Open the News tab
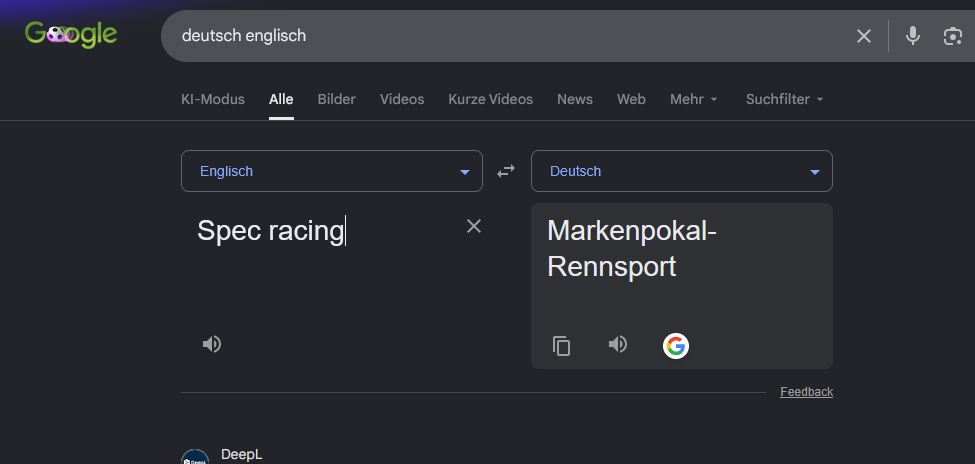Viewport: 975px width, 464px height. [575, 100]
